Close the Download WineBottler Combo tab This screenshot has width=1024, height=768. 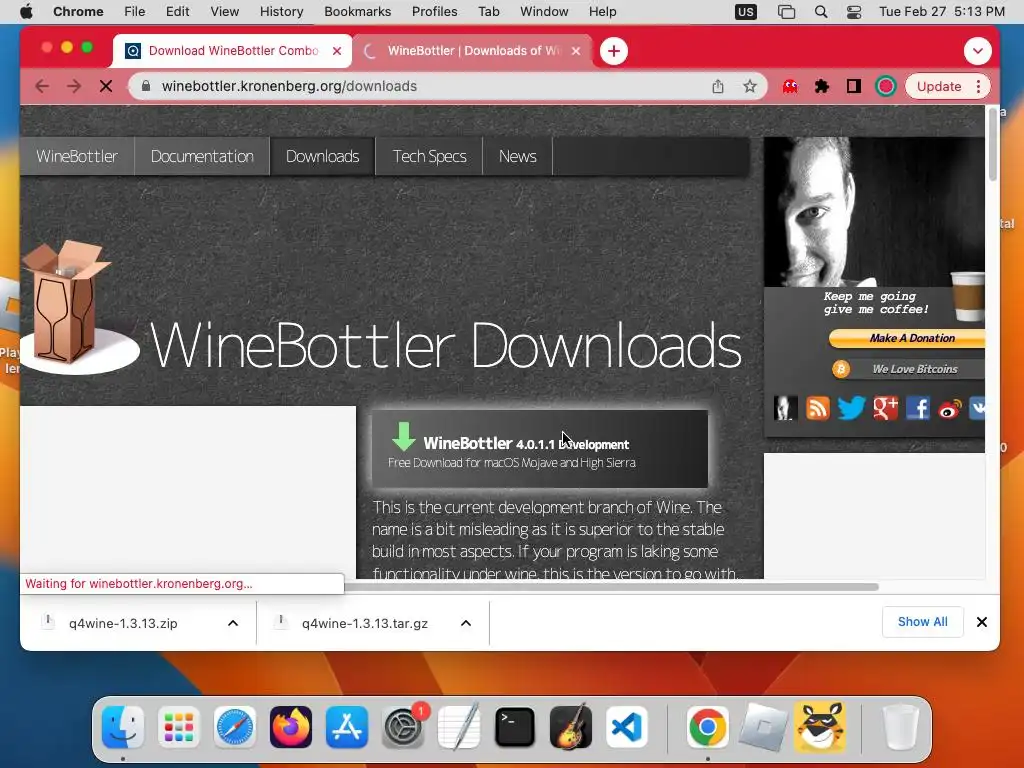[337, 51]
